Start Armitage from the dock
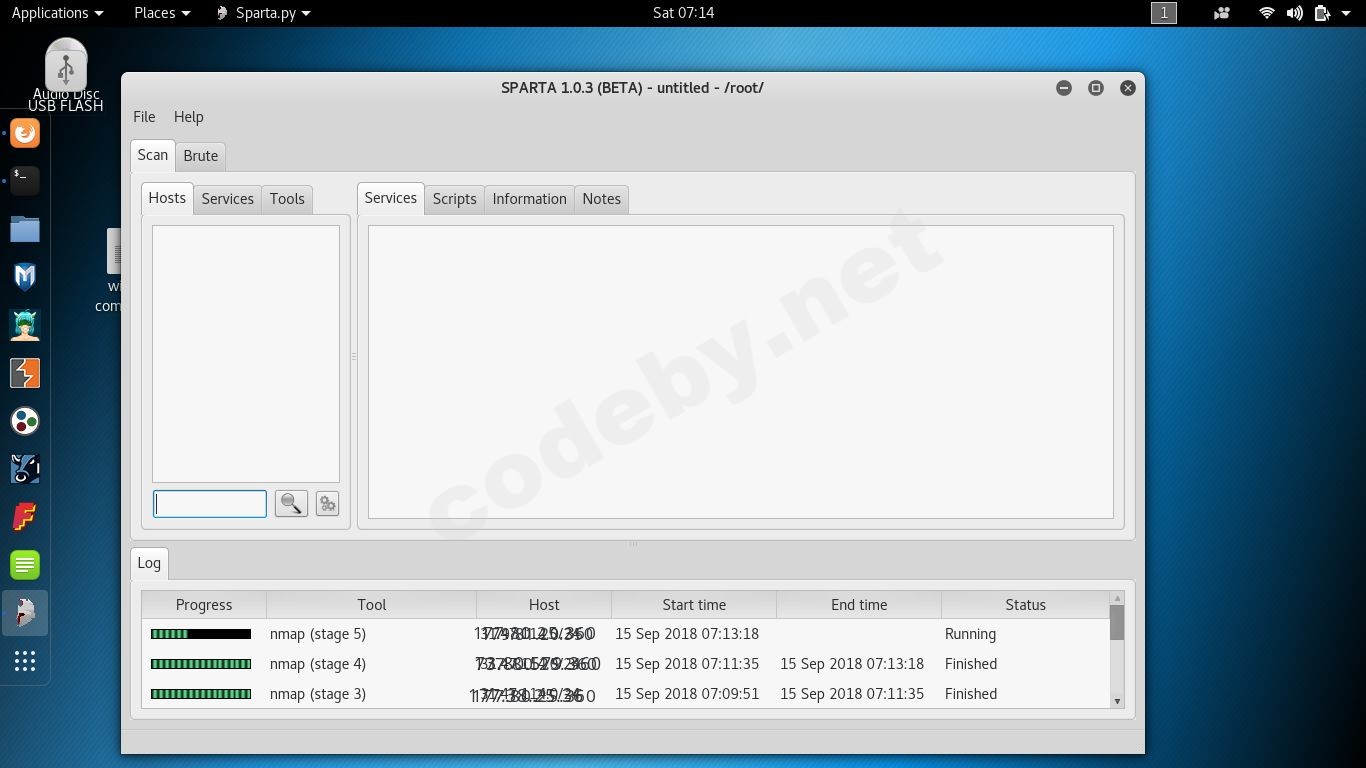Screen dimensions: 1366x768 click(25, 325)
